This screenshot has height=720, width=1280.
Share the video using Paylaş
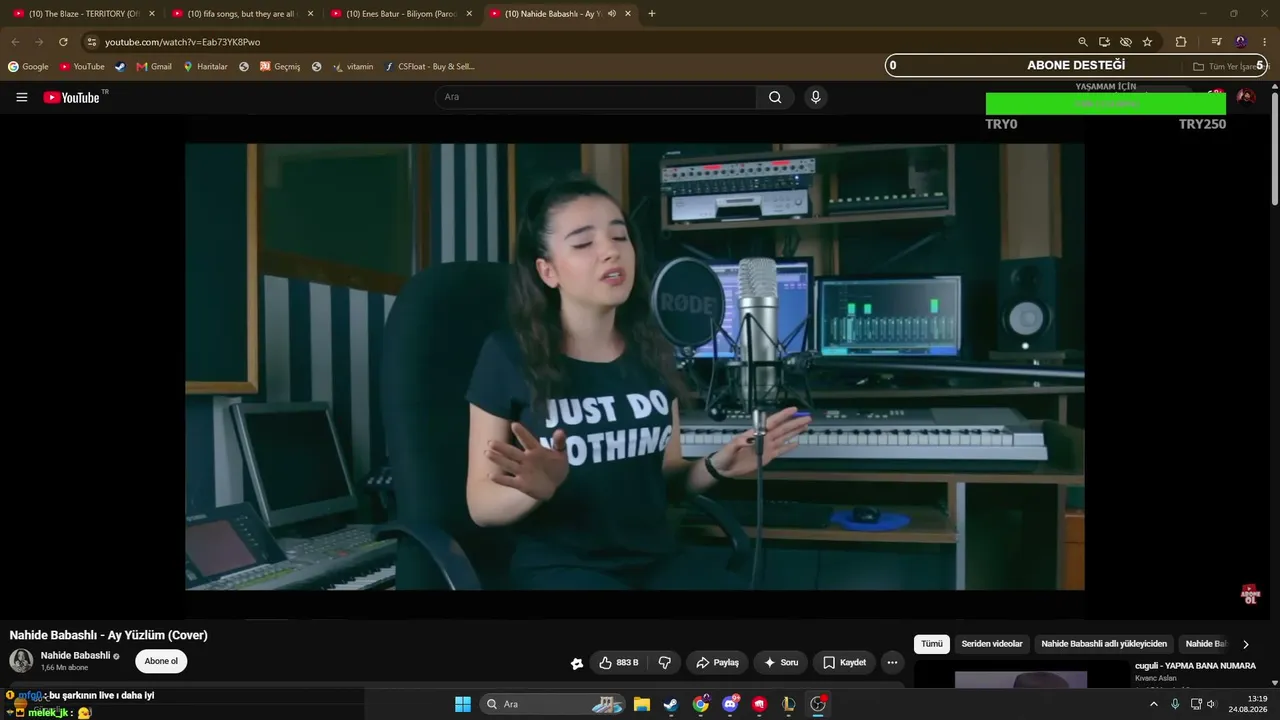click(717, 662)
